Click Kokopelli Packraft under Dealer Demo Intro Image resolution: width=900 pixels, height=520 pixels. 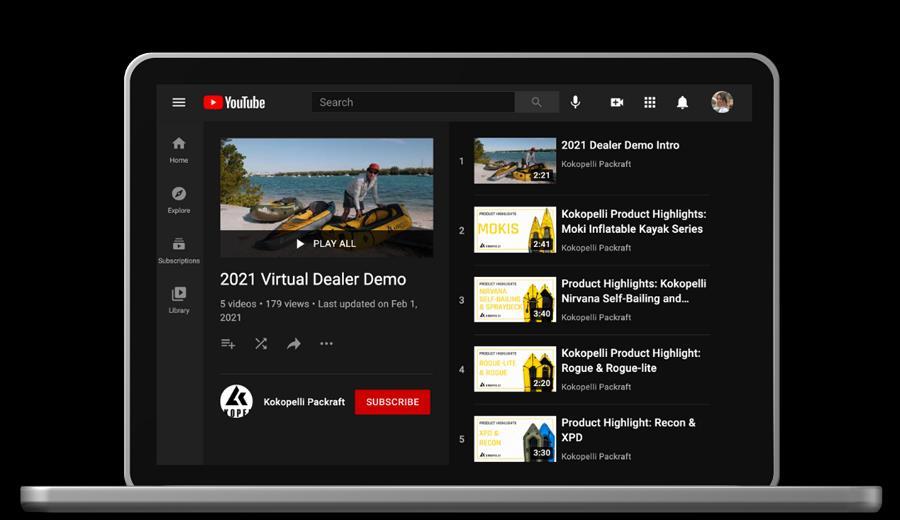tap(596, 164)
